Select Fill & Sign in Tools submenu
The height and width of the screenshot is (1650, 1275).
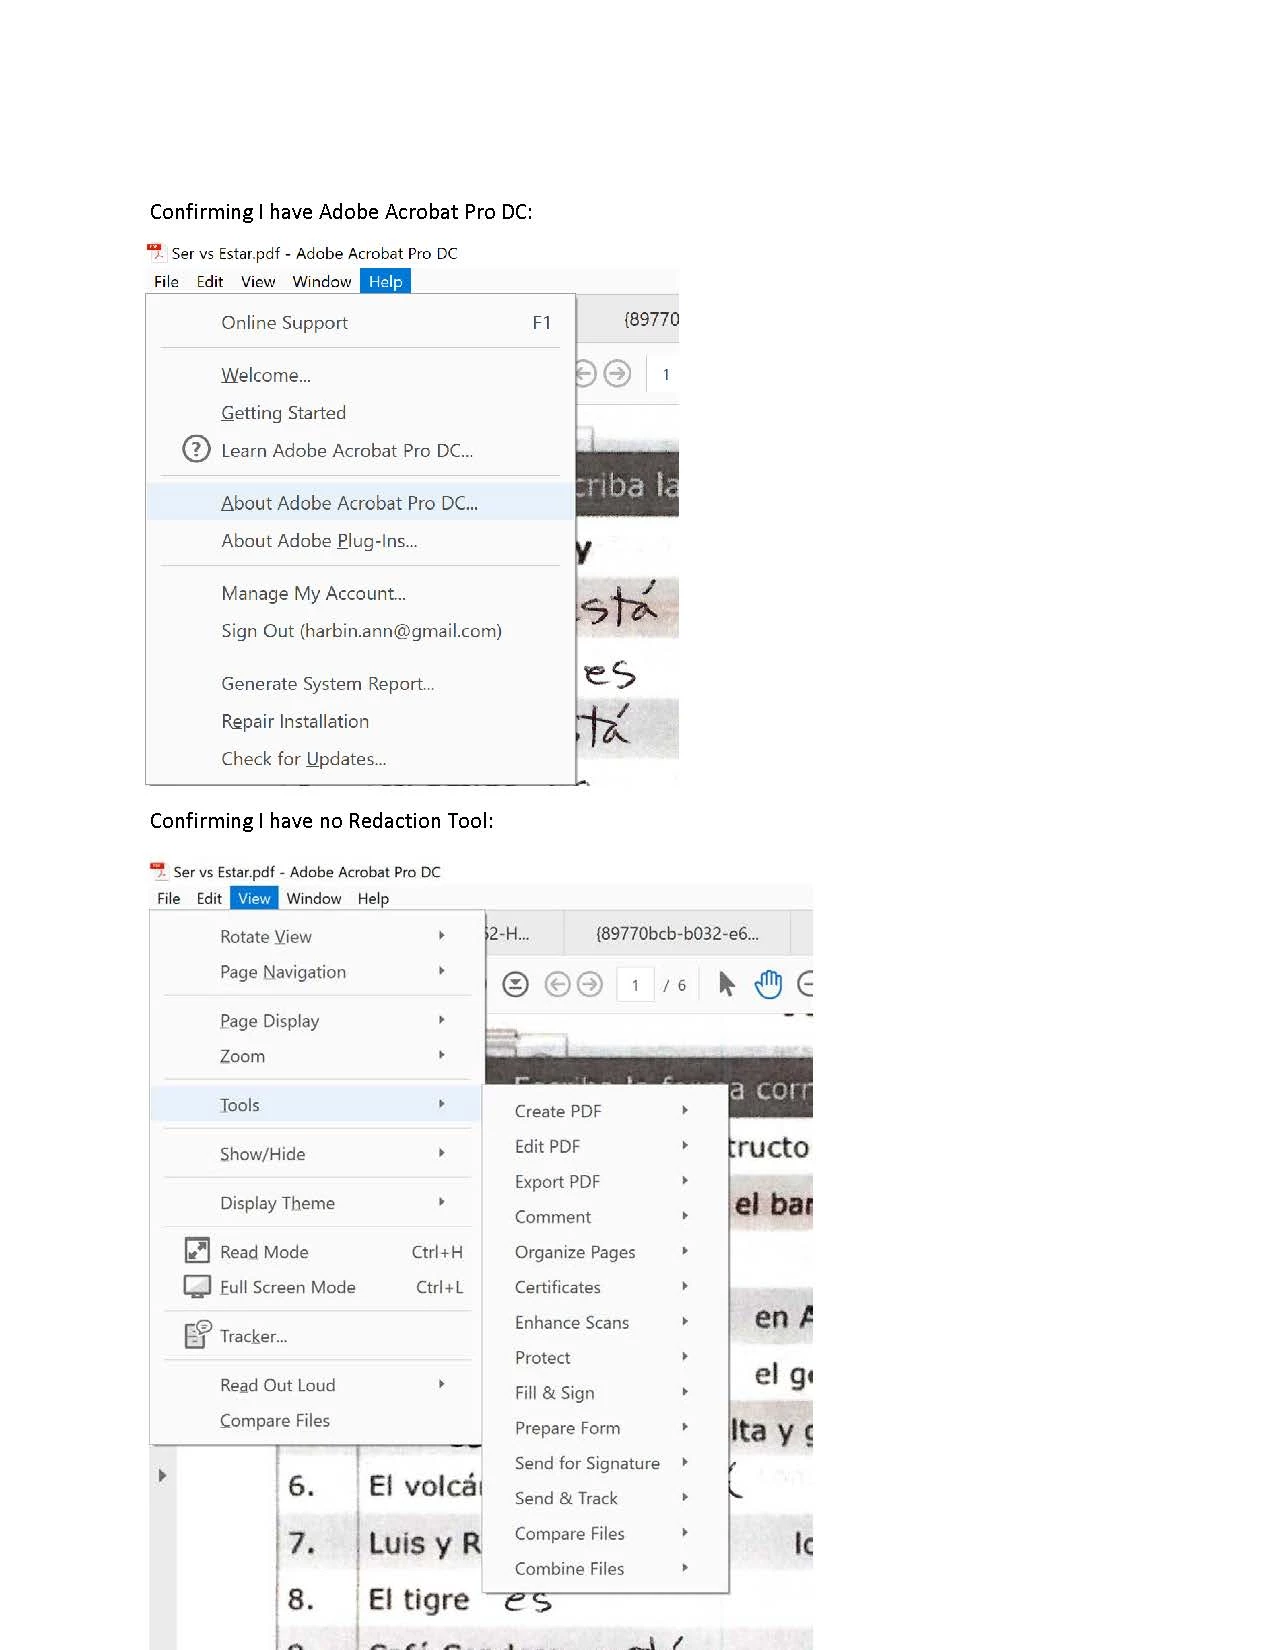tap(605, 1392)
